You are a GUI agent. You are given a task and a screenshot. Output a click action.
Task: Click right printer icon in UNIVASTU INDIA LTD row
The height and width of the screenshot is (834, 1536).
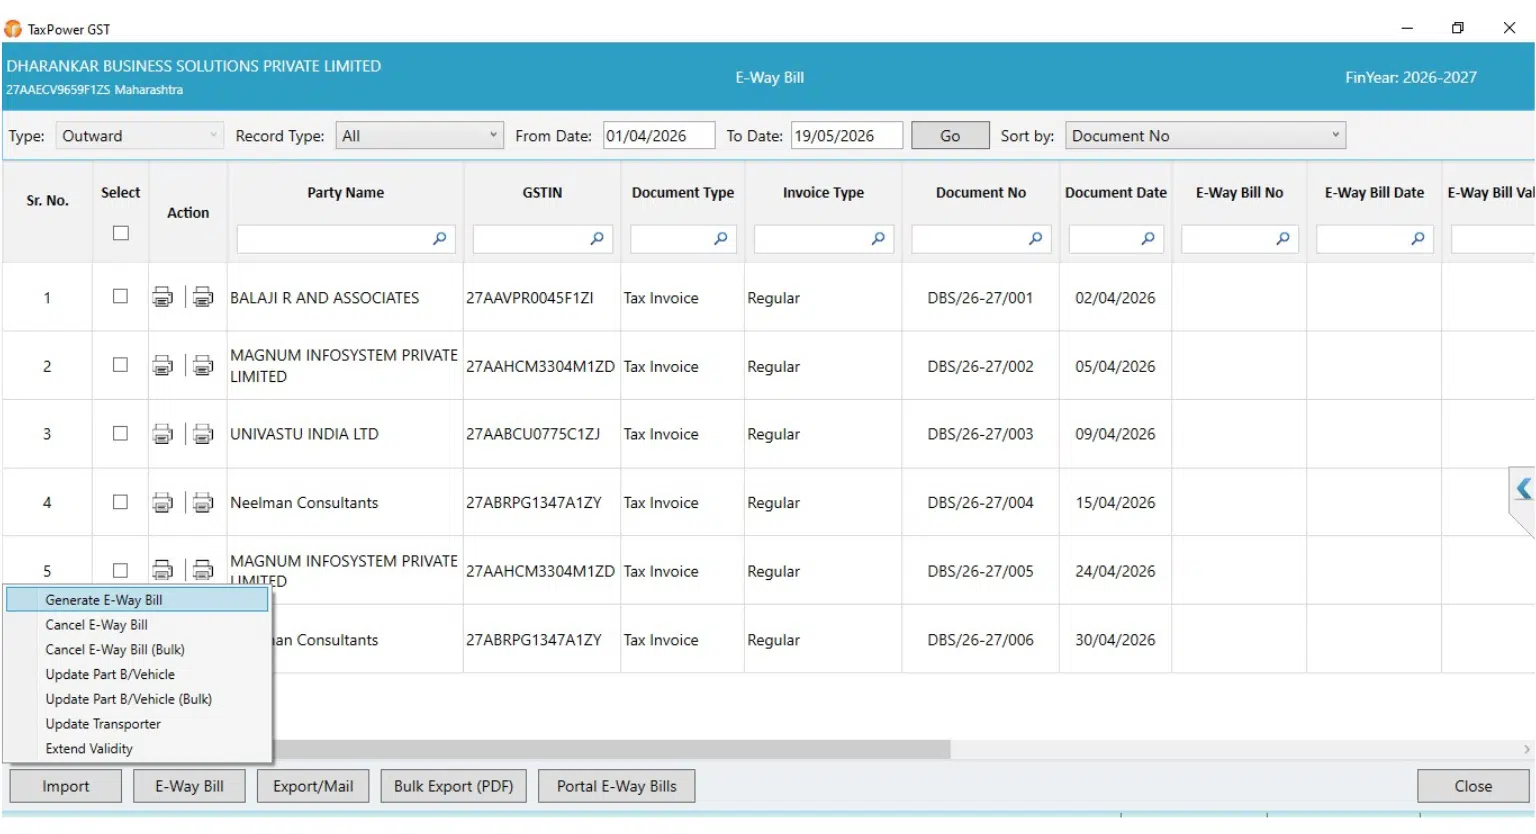[203, 434]
